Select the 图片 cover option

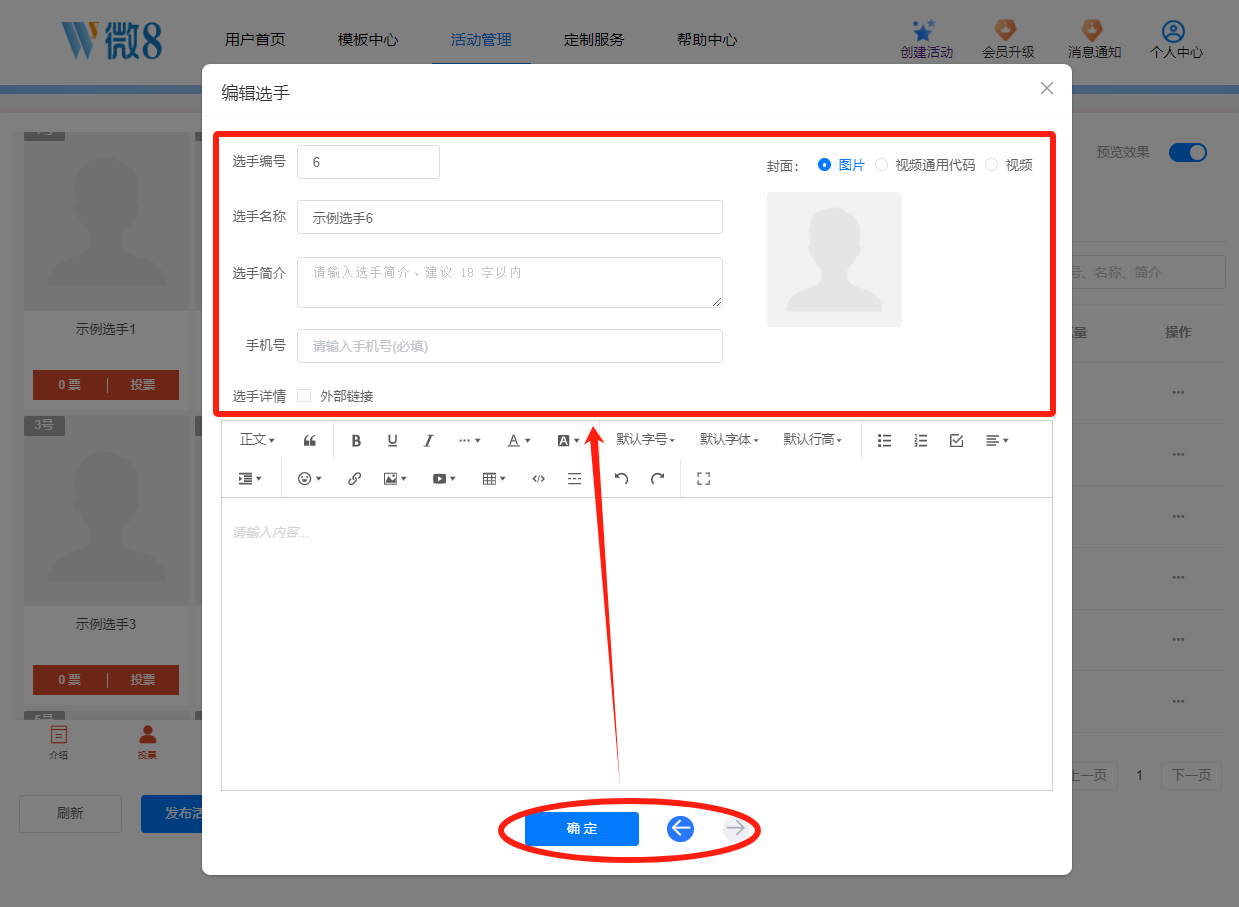point(841,165)
